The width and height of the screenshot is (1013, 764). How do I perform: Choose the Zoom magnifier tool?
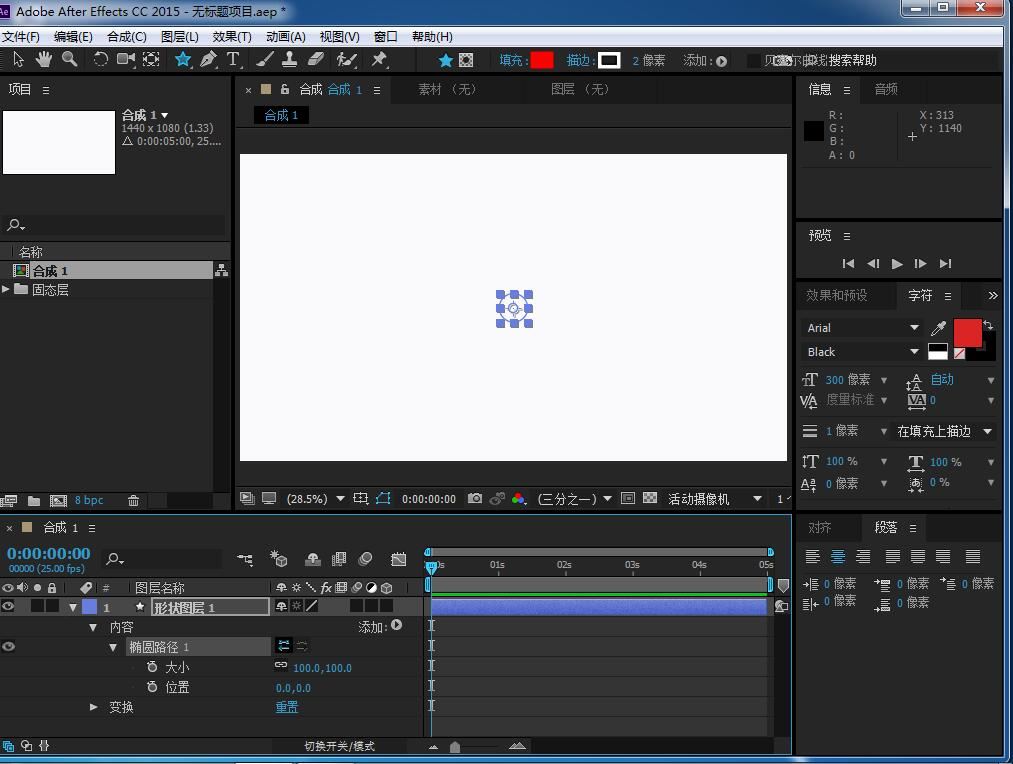tap(70, 60)
